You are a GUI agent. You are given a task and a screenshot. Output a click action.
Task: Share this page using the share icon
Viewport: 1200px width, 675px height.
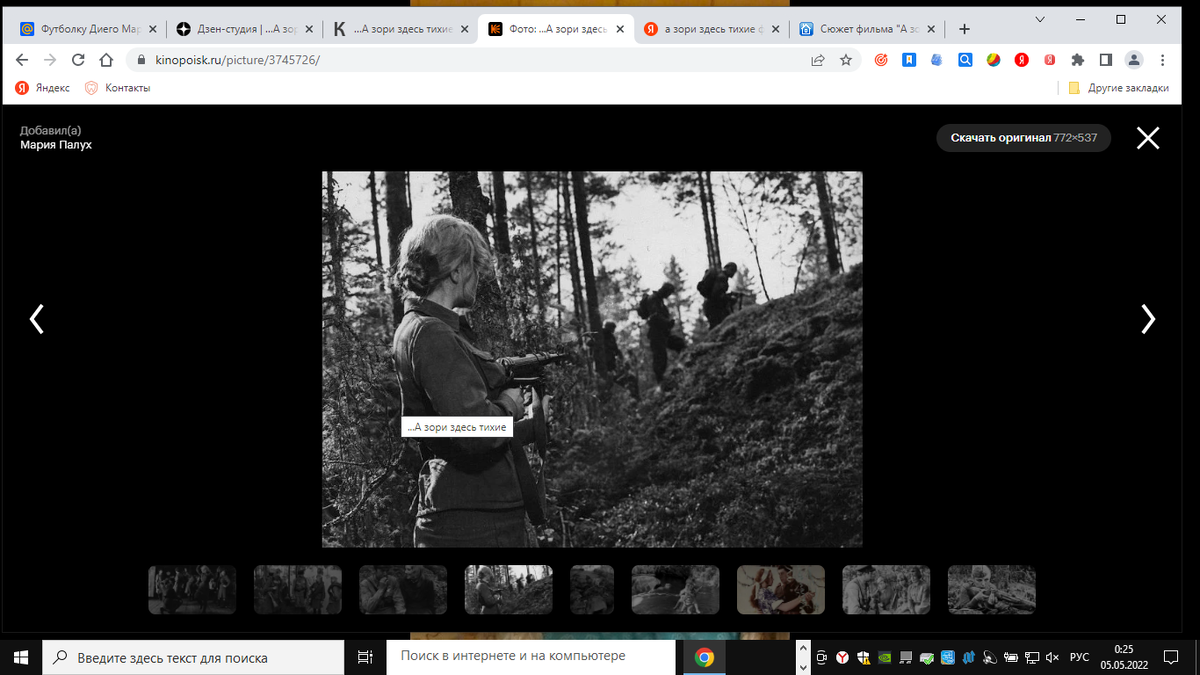(x=818, y=60)
